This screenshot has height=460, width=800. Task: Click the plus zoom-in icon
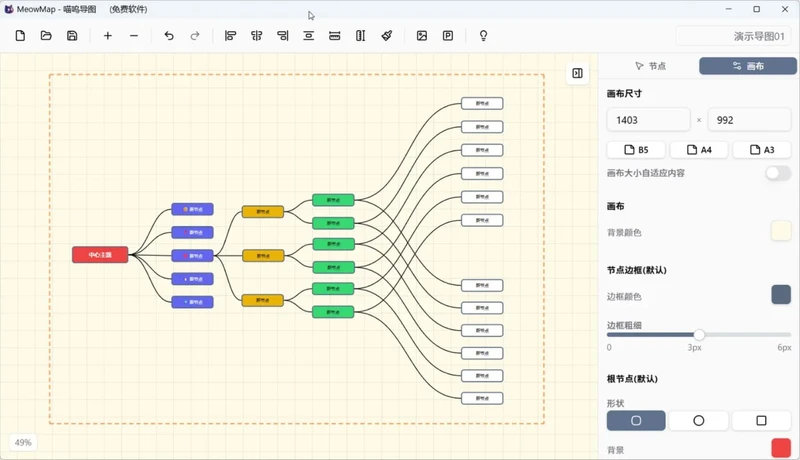(108, 36)
